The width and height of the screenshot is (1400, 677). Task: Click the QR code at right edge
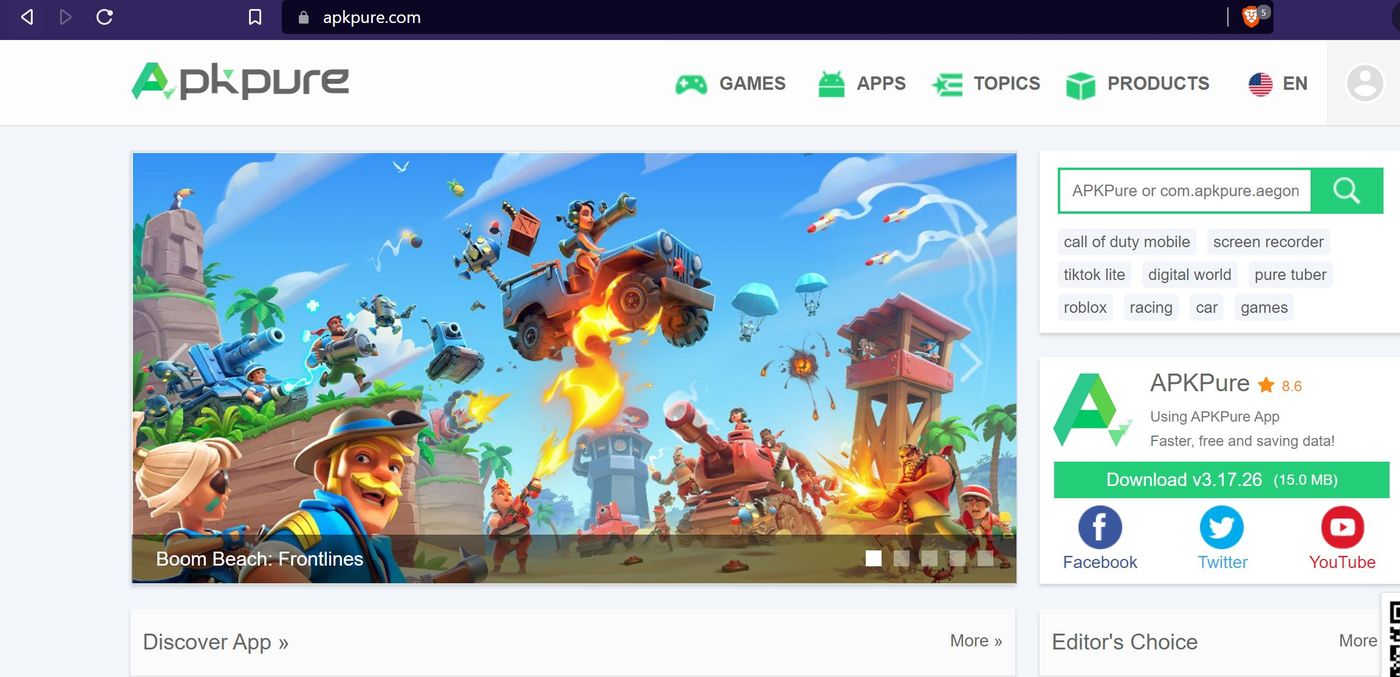1393,636
